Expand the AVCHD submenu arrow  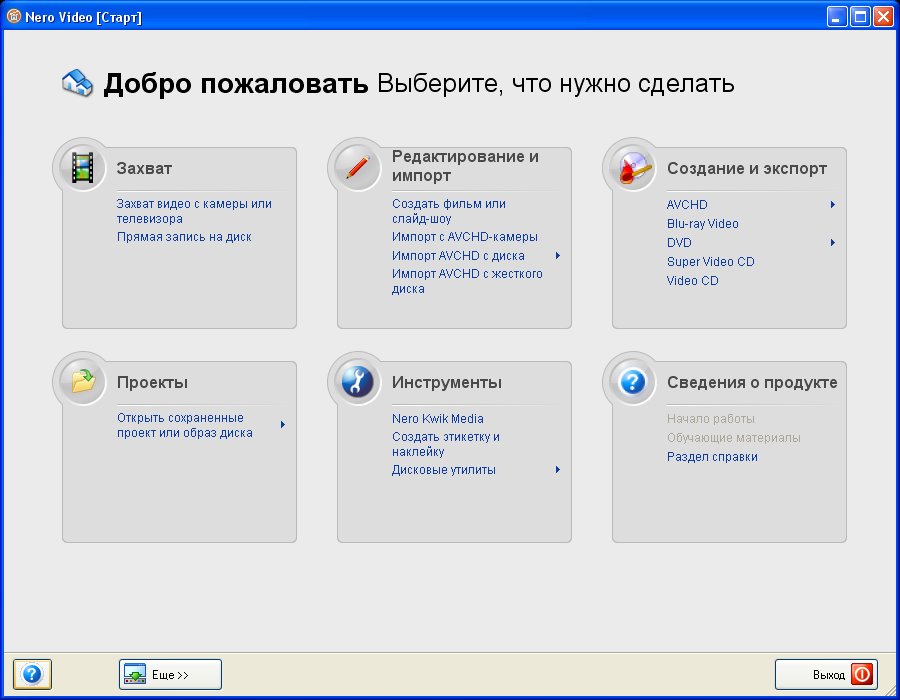click(x=832, y=205)
